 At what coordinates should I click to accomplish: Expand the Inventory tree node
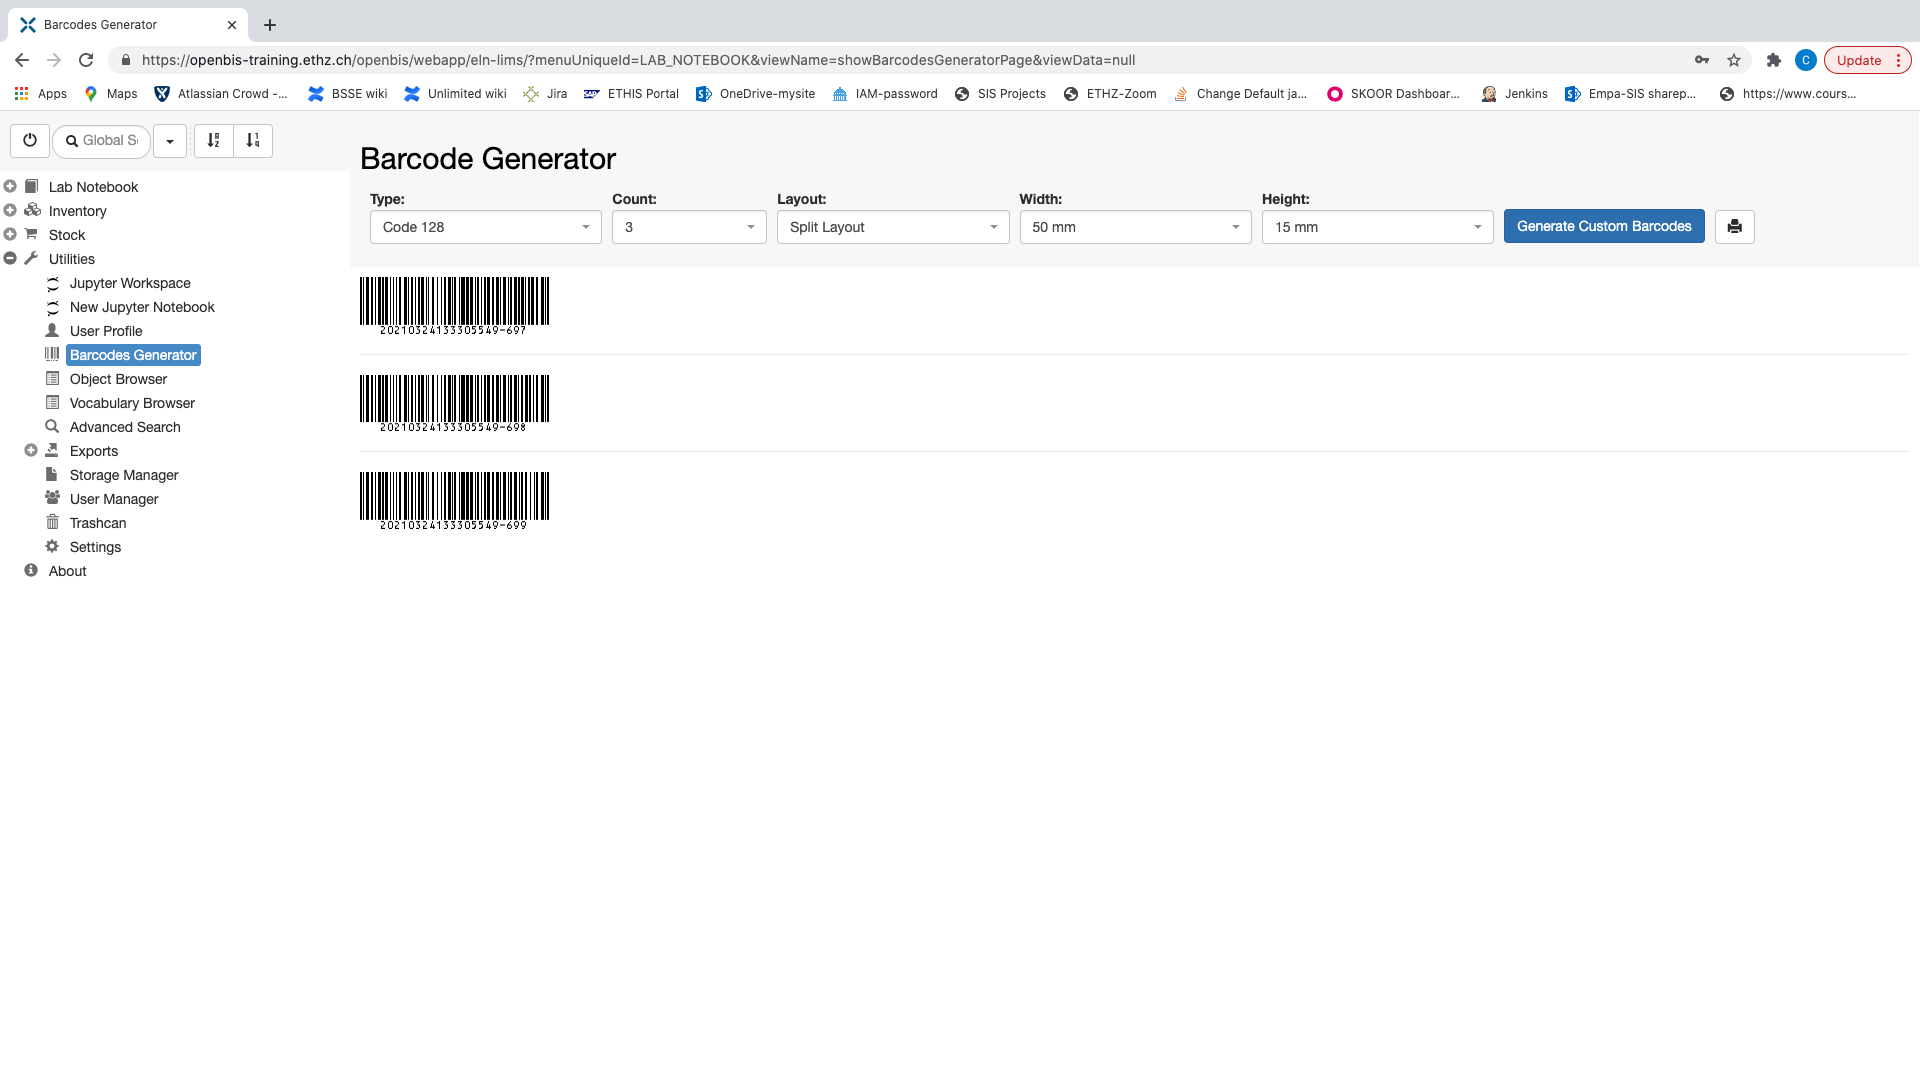point(10,210)
